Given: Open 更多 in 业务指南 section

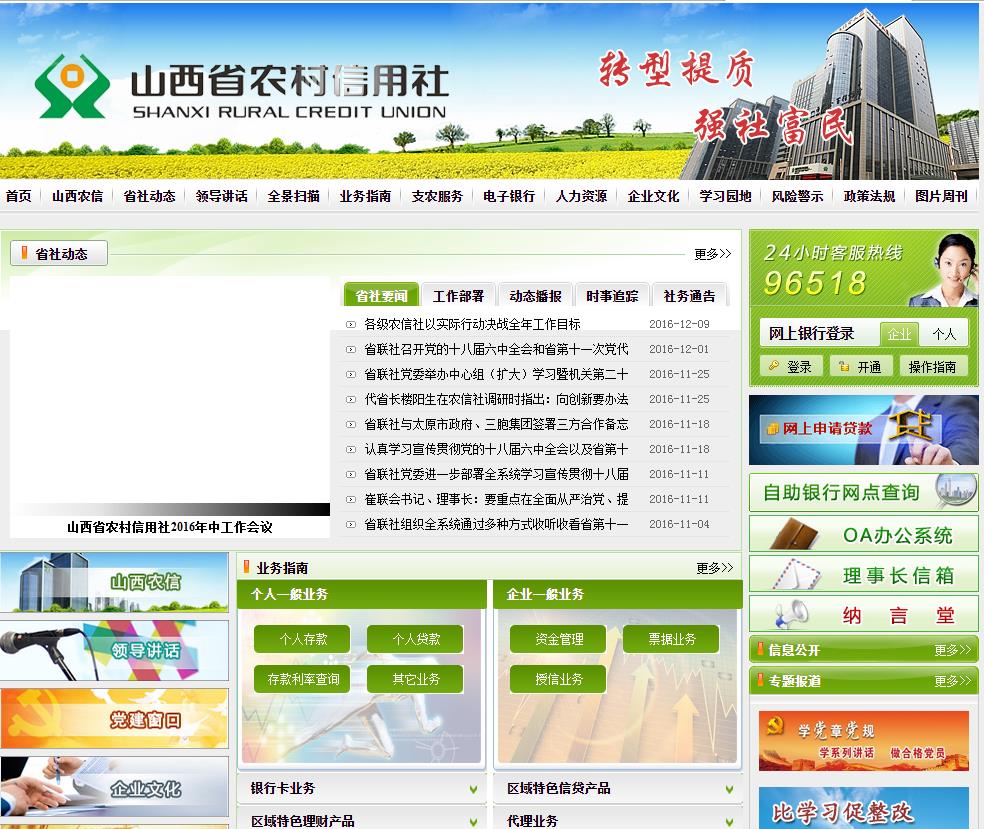Looking at the screenshot, I should (714, 568).
